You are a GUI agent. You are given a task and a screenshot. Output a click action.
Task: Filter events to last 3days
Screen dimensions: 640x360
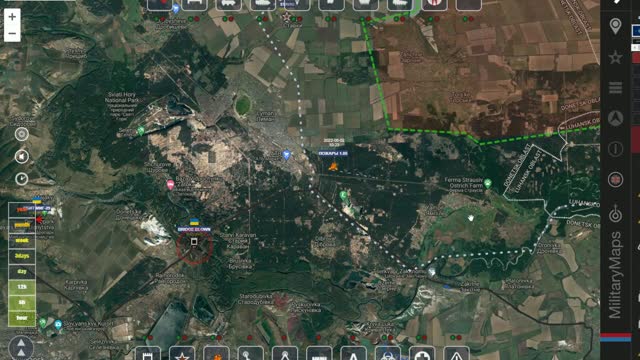[x=22, y=256]
